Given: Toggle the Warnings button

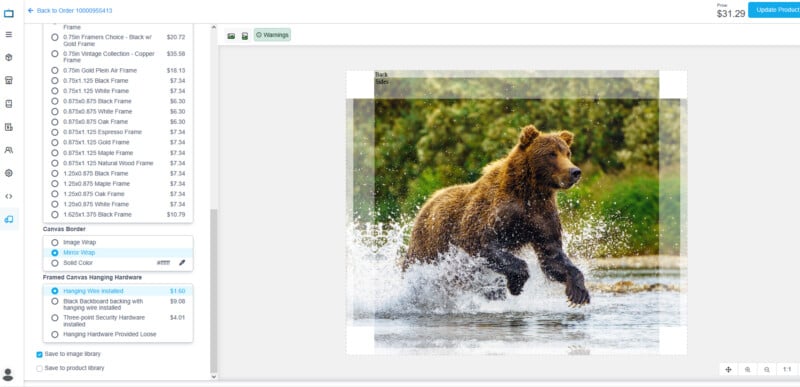Looking at the screenshot, I should (272, 35).
